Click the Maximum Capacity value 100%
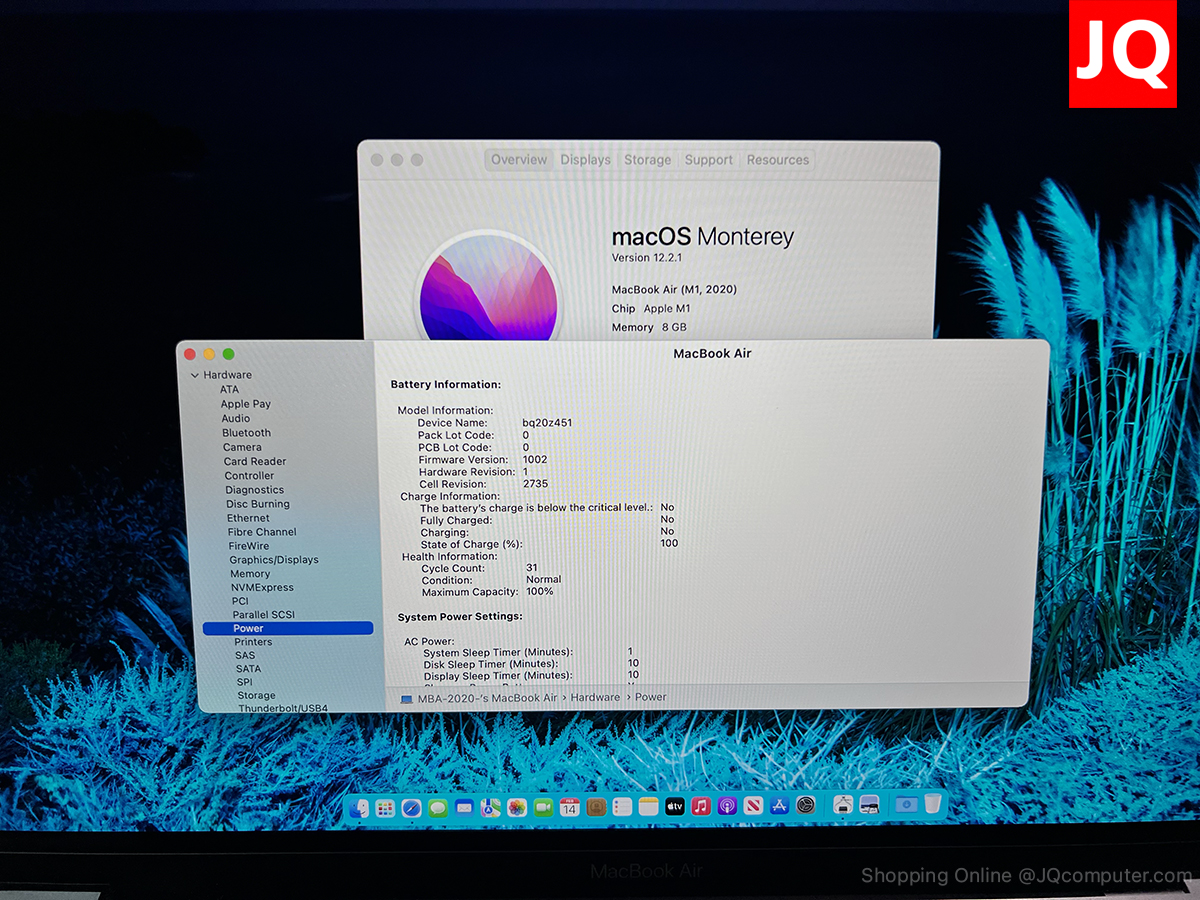Viewport: 1200px width, 900px height. coord(539,592)
